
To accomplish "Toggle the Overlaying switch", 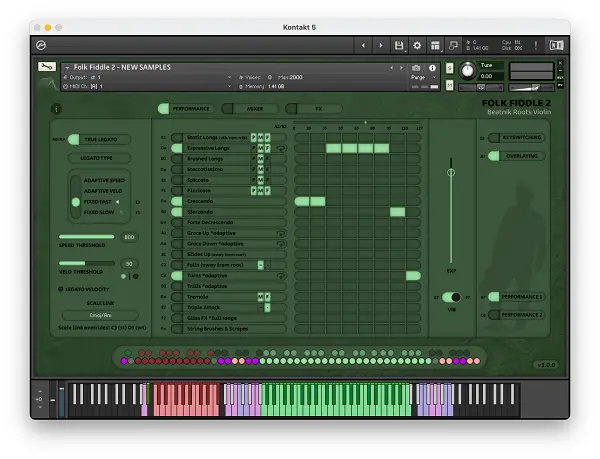I will [x=516, y=156].
